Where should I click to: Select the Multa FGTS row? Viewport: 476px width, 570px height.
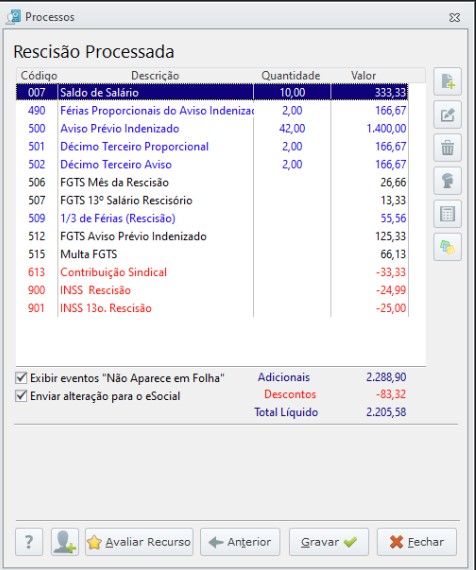212,254
